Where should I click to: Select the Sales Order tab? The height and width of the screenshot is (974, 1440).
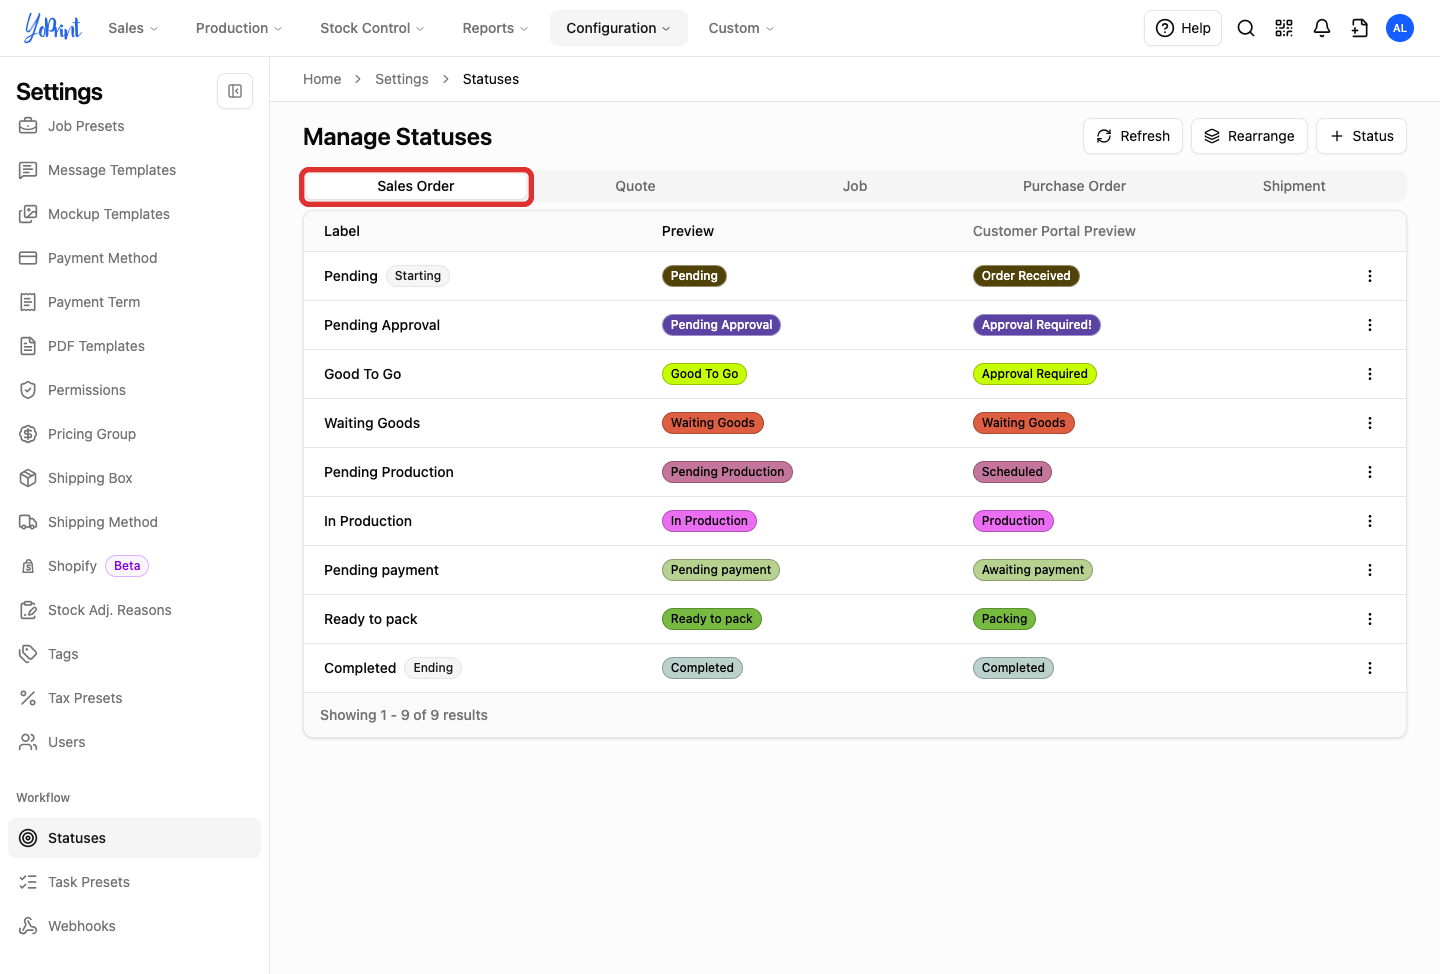[x=416, y=186]
